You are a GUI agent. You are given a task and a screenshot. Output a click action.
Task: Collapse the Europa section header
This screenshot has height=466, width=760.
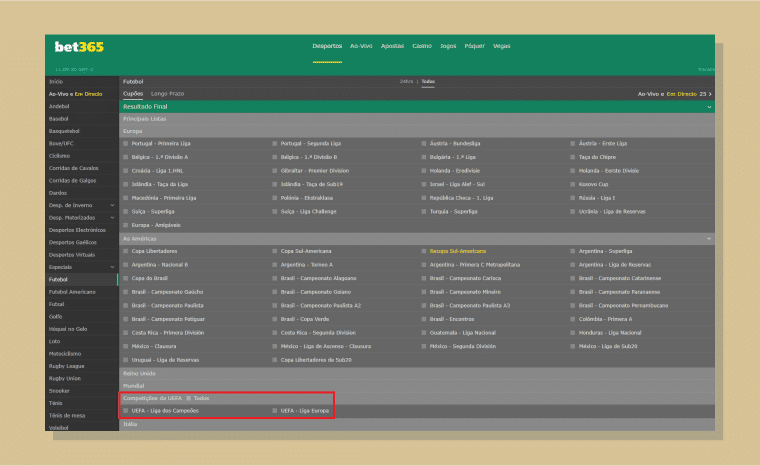point(417,131)
